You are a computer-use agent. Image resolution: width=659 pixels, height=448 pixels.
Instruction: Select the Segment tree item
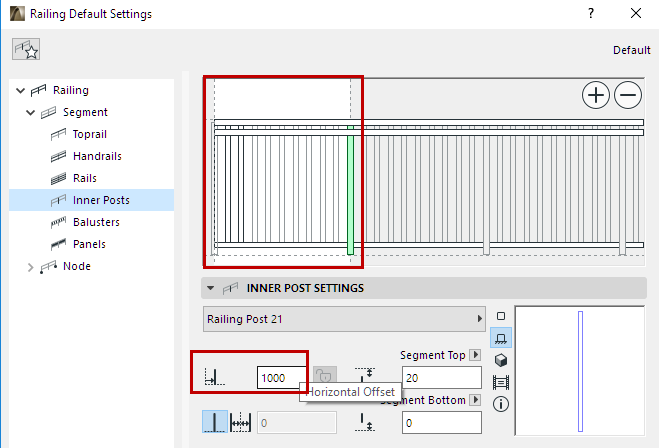pos(85,112)
